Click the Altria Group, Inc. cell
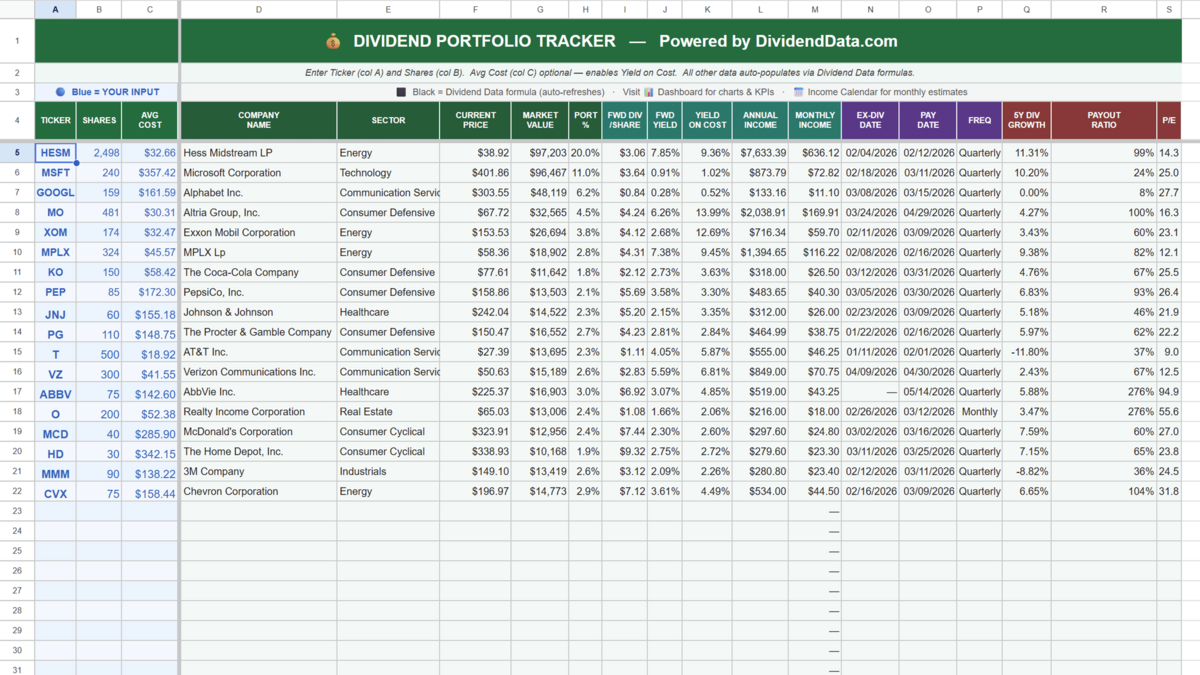 pos(259,213)
